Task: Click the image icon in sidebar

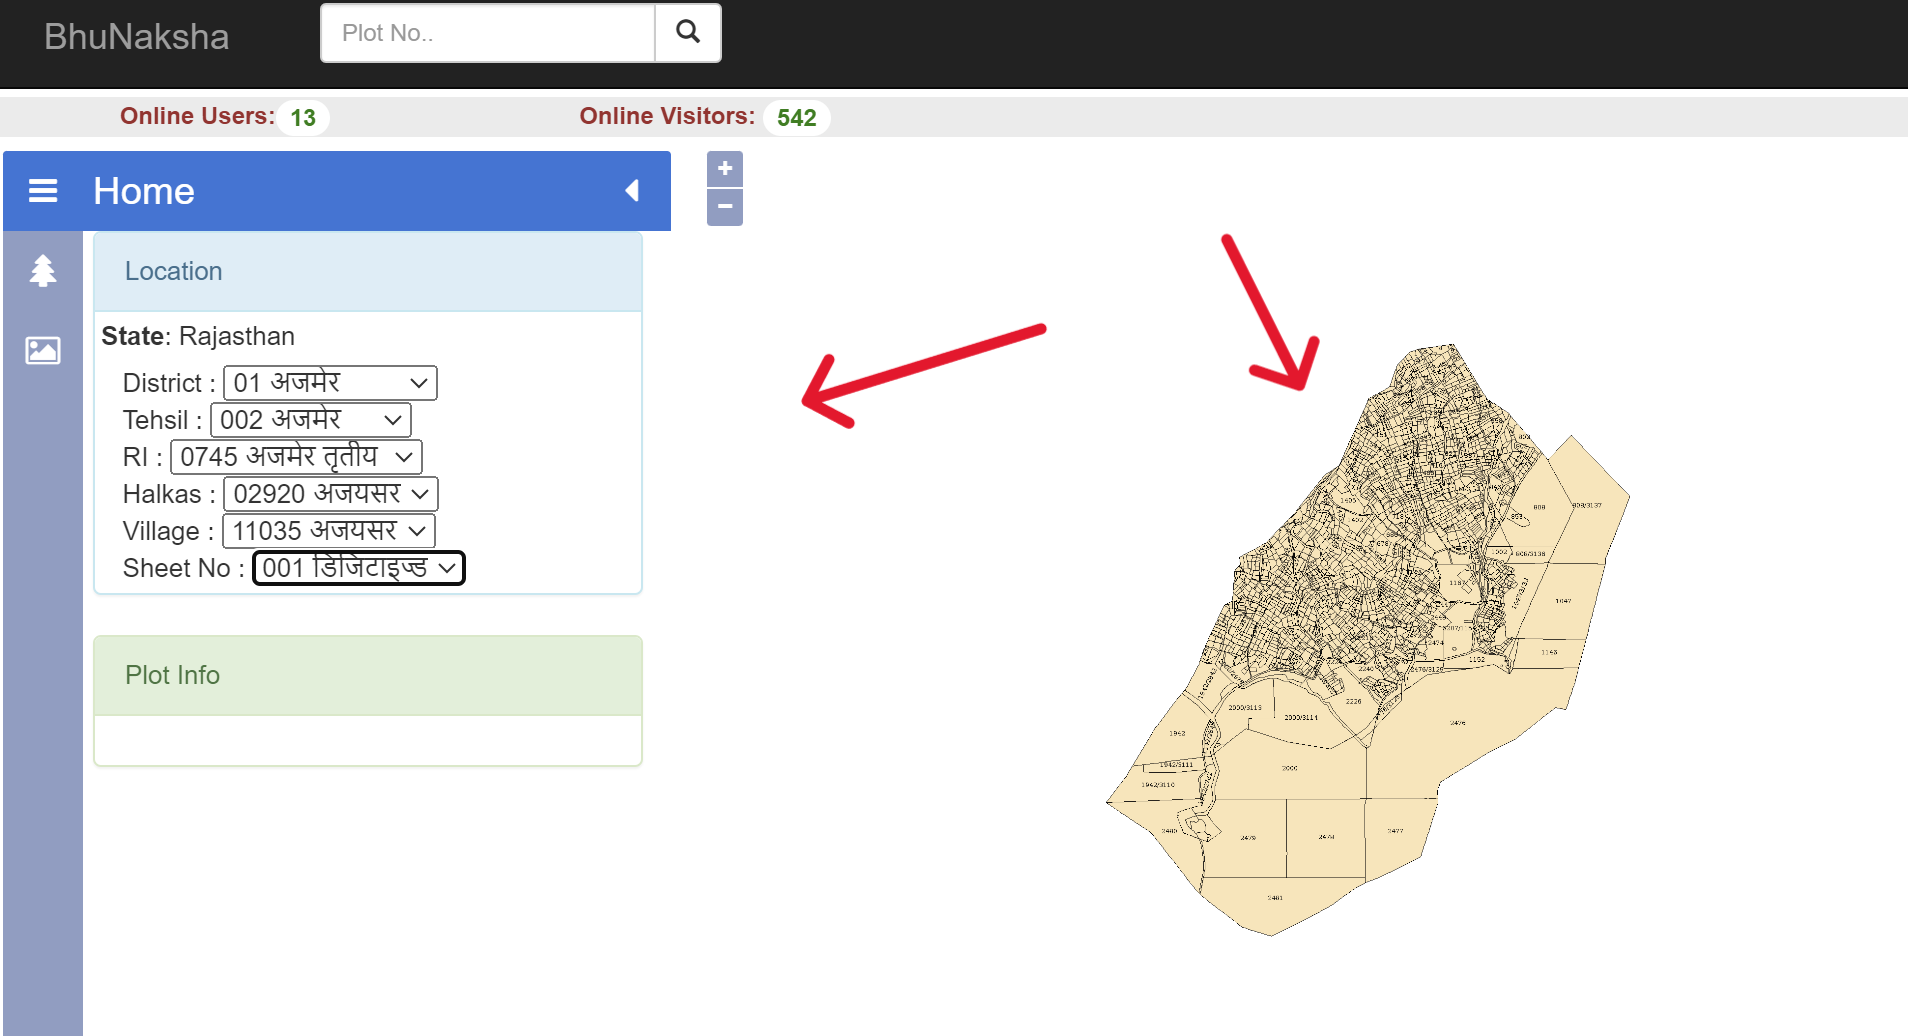Action: click(43, 350)
